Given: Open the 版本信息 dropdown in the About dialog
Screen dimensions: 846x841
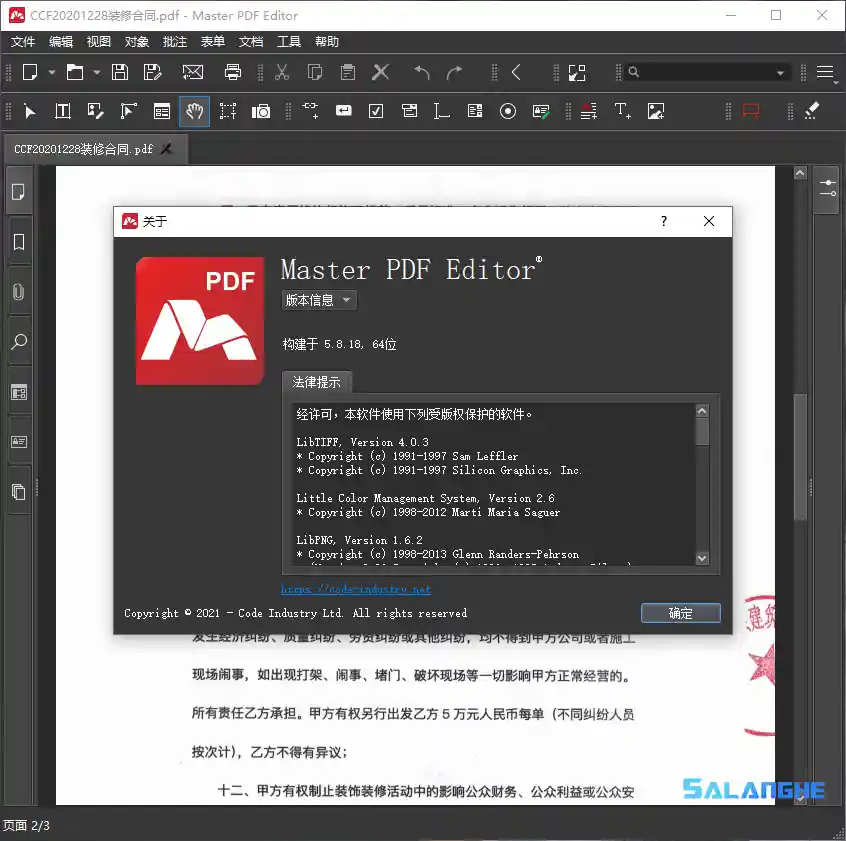Looking at the screenshot, I should (318, 300).
